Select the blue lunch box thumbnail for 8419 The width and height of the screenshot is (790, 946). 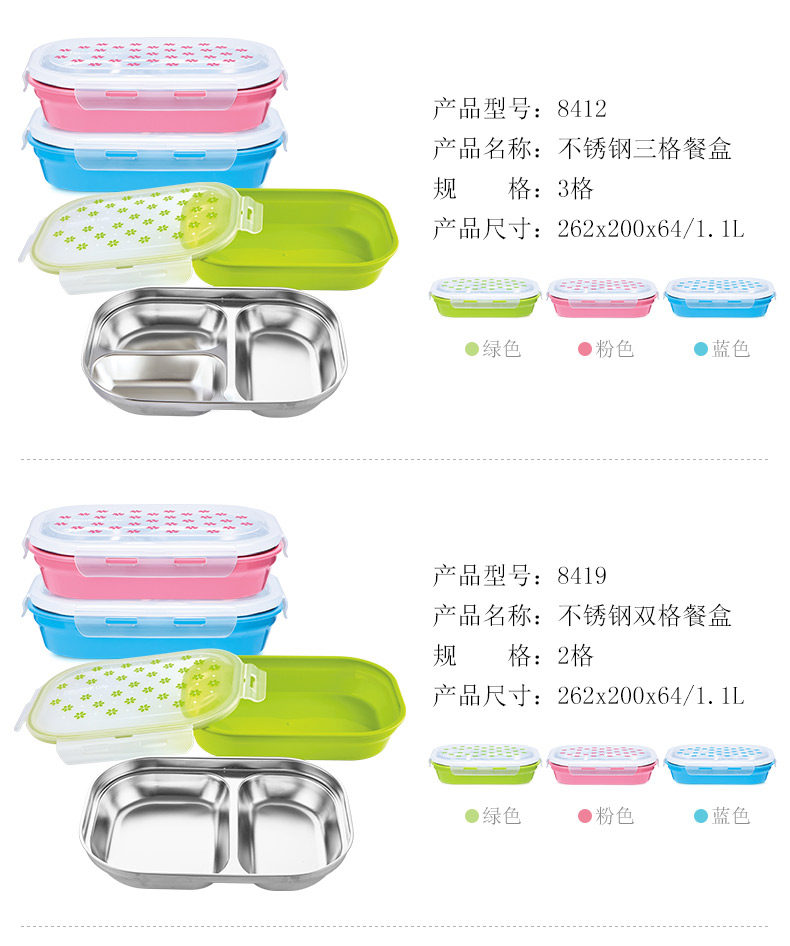click(x=719, y=764)
